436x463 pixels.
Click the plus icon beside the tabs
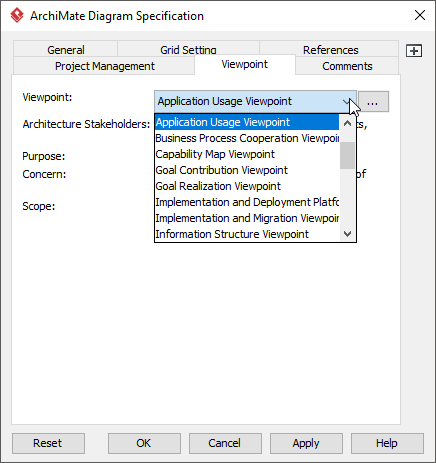414,51
